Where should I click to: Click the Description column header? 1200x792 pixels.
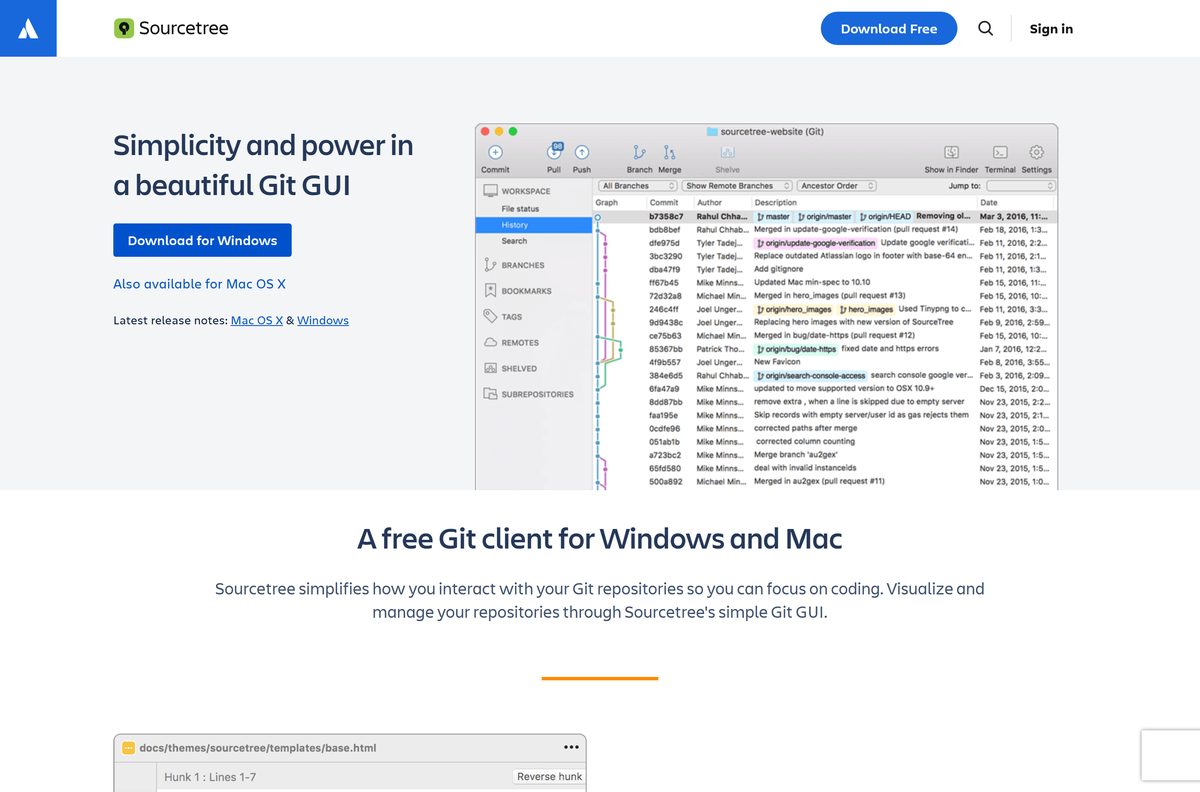point(776,202)
